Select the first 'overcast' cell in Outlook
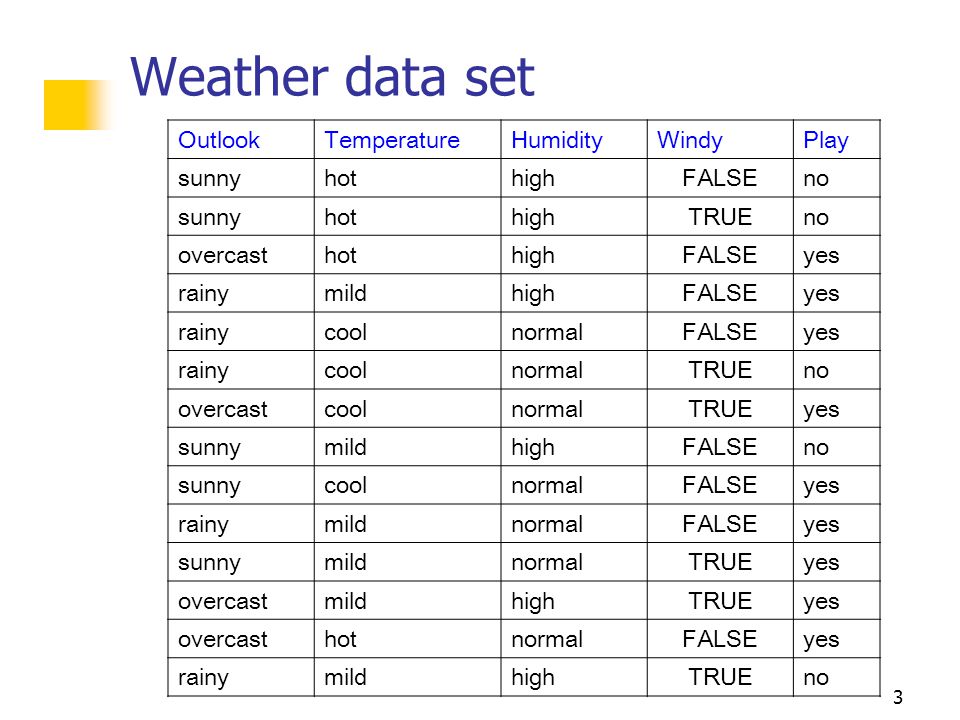 click(x=223, y=255)
